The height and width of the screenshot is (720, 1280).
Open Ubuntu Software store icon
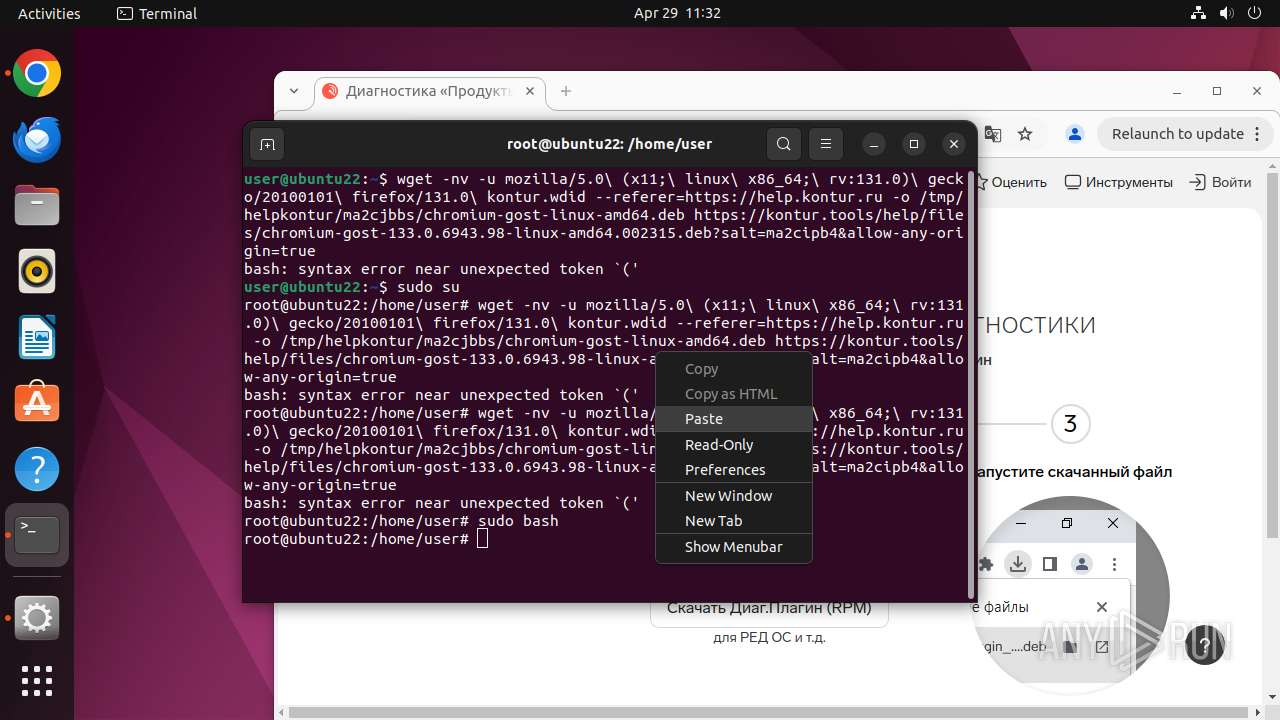click(37, 402)
